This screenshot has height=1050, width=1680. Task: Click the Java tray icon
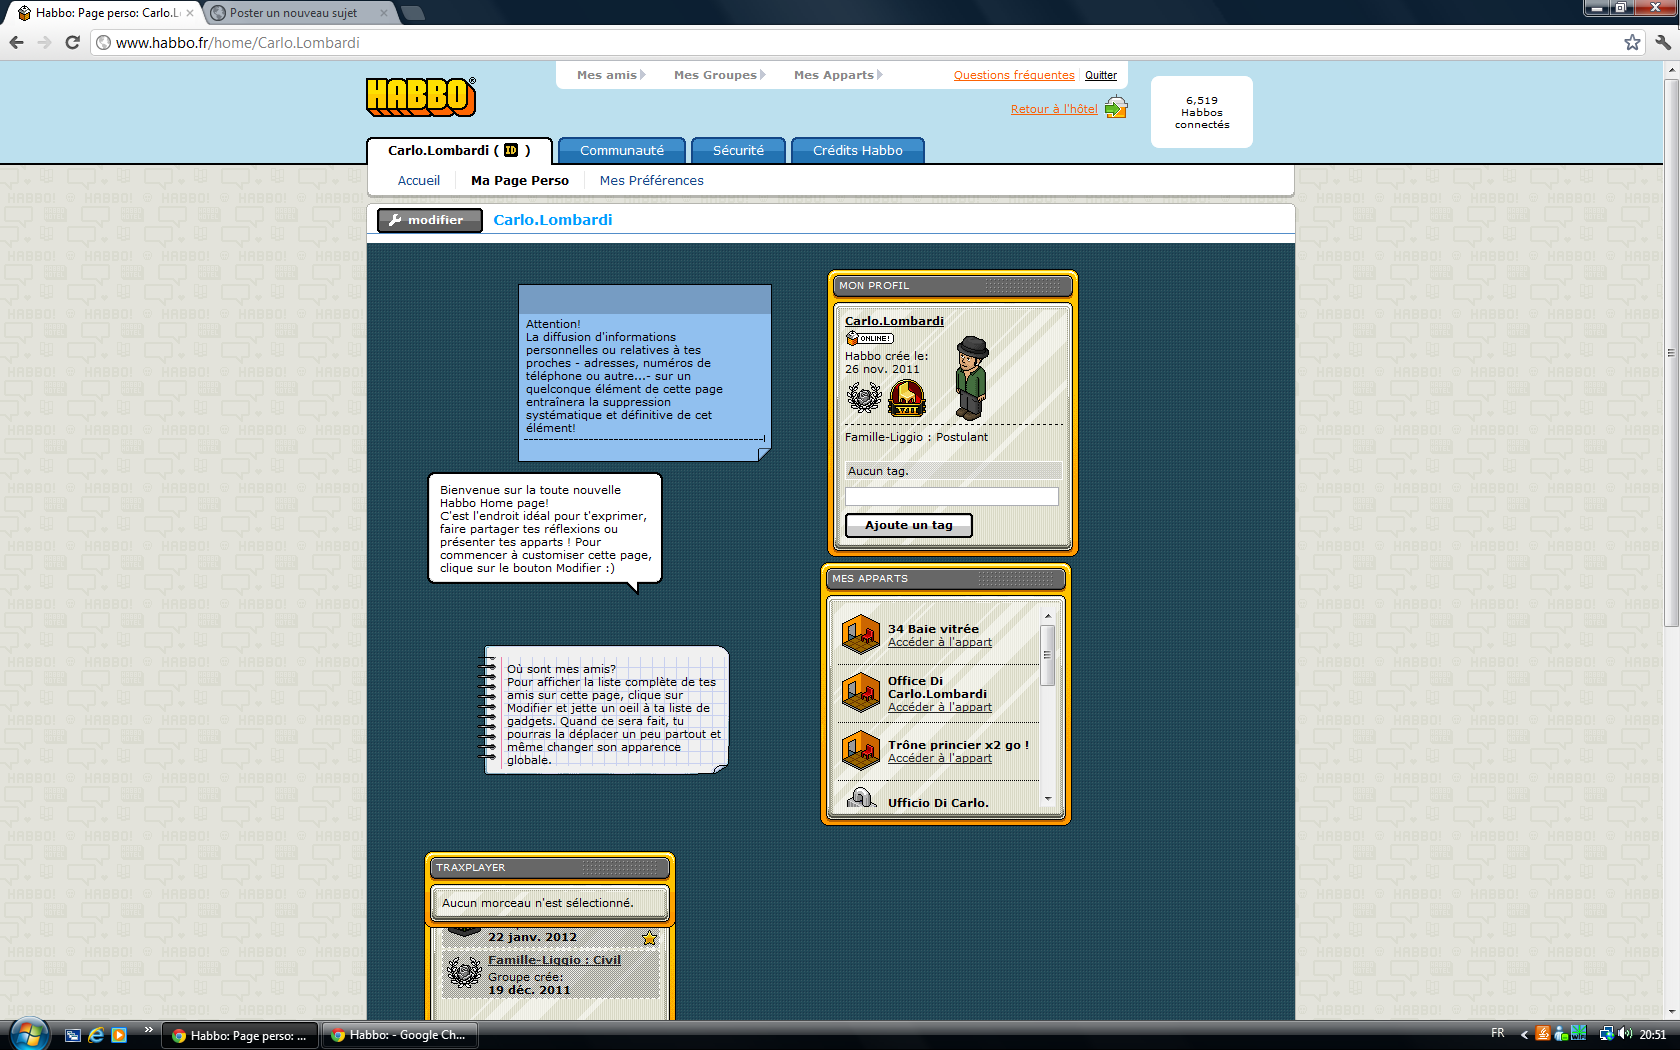click(1543, 1034)
